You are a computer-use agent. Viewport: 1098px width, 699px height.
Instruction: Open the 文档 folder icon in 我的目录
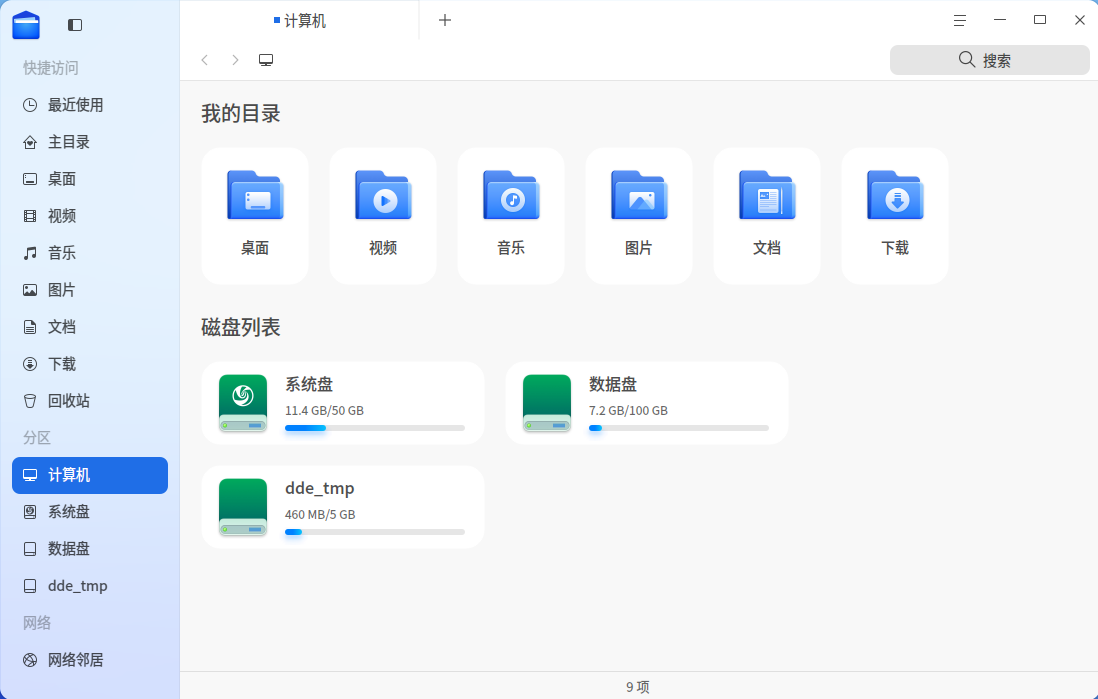click(767, 195)
